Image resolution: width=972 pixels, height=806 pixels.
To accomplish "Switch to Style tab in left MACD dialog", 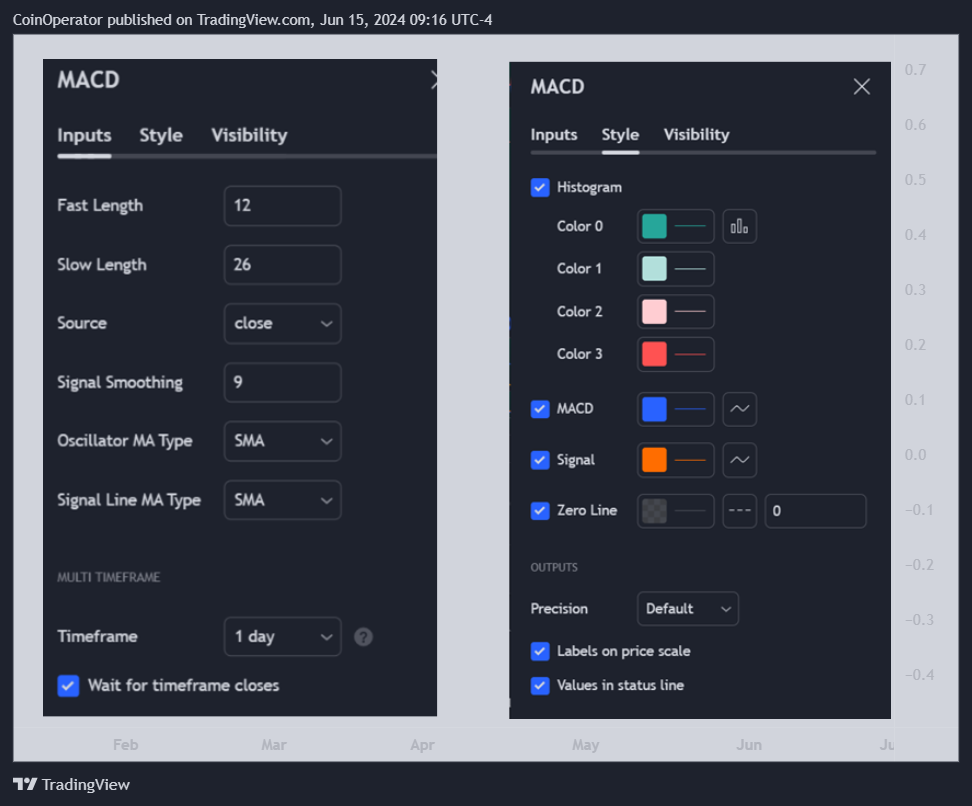I will tap(161, 135).
